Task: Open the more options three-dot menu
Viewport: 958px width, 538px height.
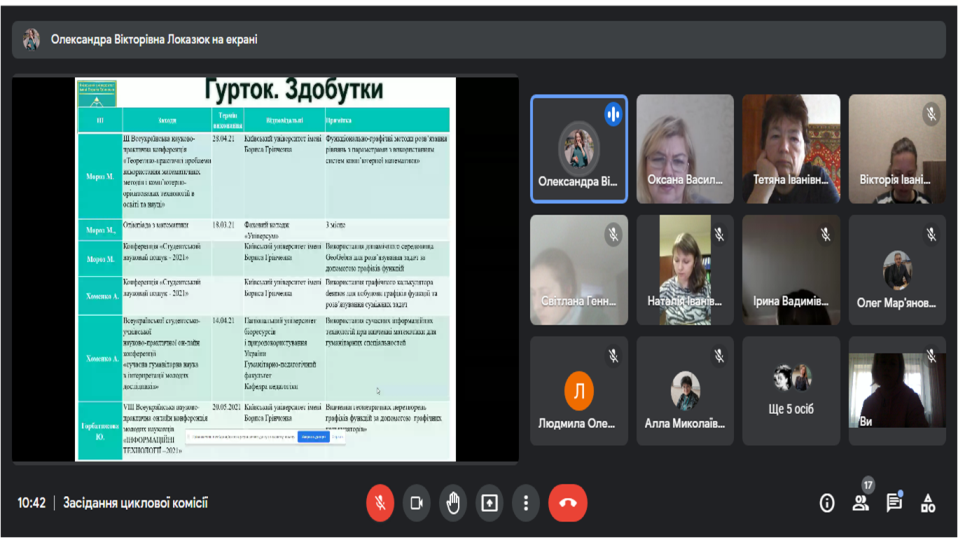Action: 525,503
